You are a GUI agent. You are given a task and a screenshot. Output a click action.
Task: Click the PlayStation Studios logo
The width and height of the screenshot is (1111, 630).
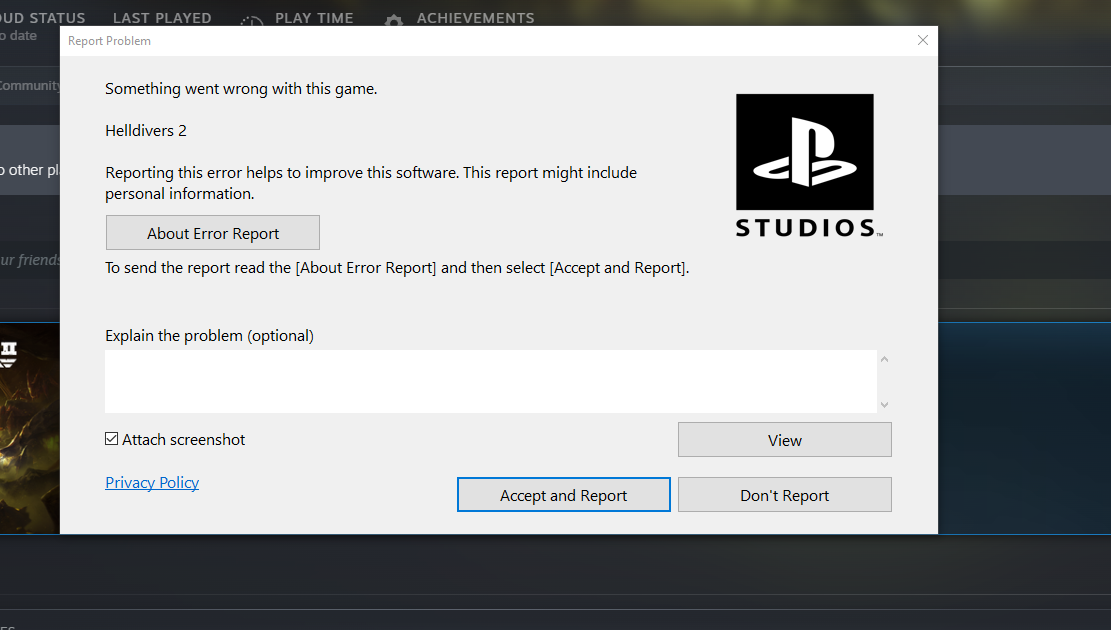(x=808, y=165)
